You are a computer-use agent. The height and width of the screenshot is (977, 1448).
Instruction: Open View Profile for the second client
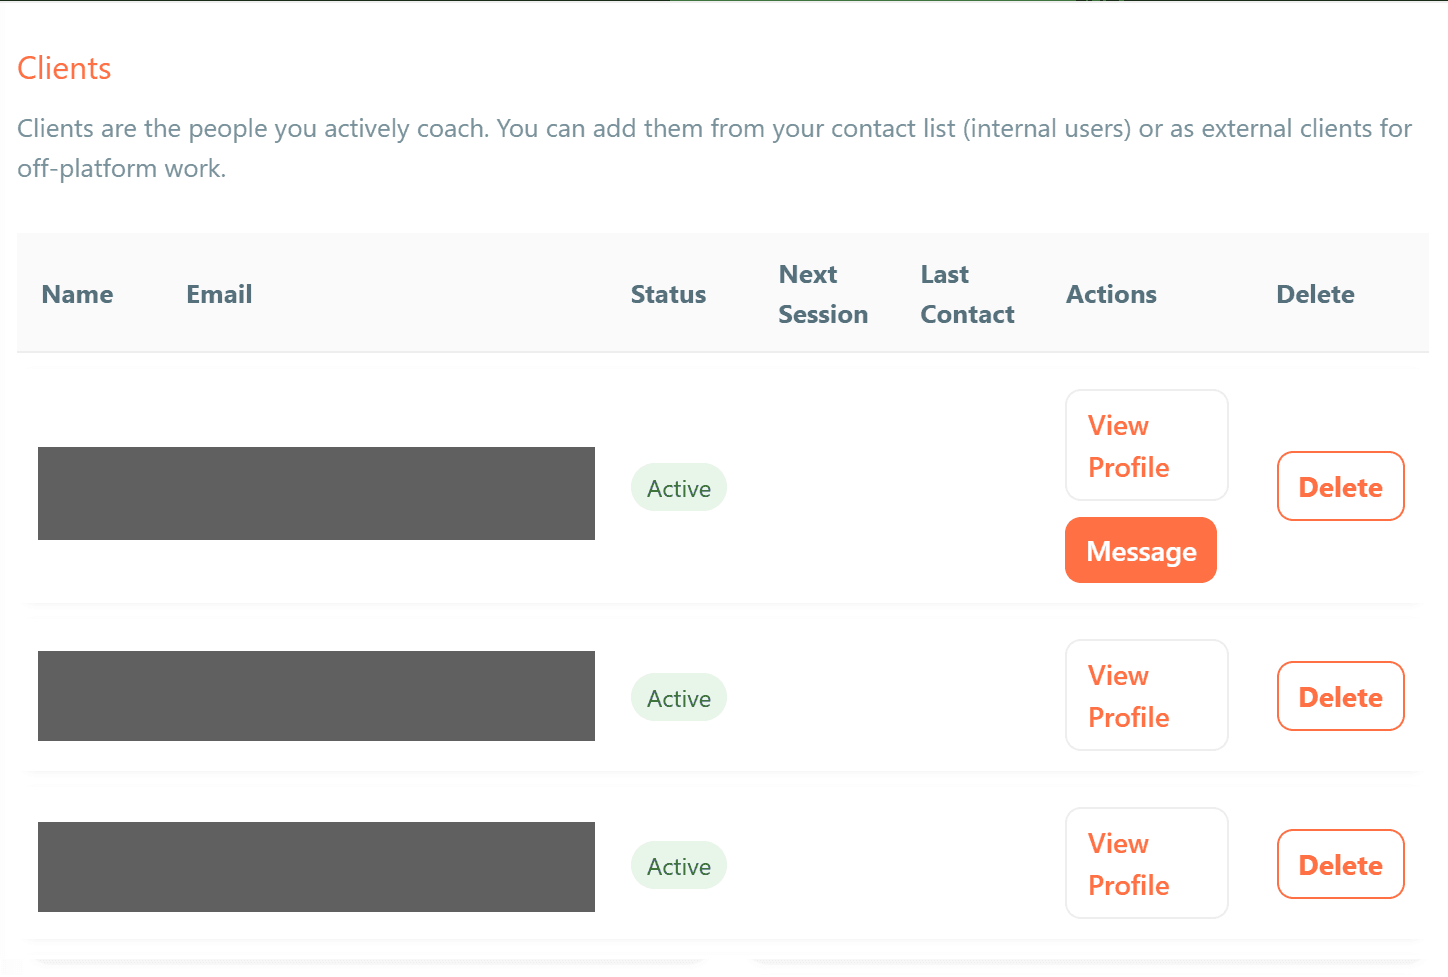(1146, 695)
